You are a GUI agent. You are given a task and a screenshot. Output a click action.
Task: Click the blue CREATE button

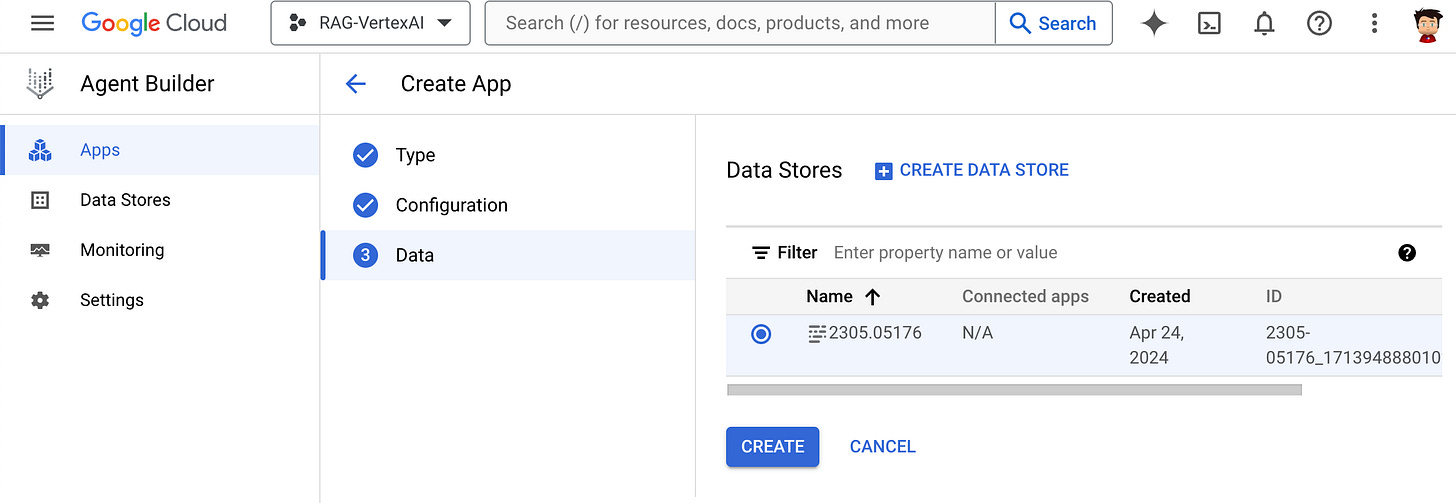[772, 447]
